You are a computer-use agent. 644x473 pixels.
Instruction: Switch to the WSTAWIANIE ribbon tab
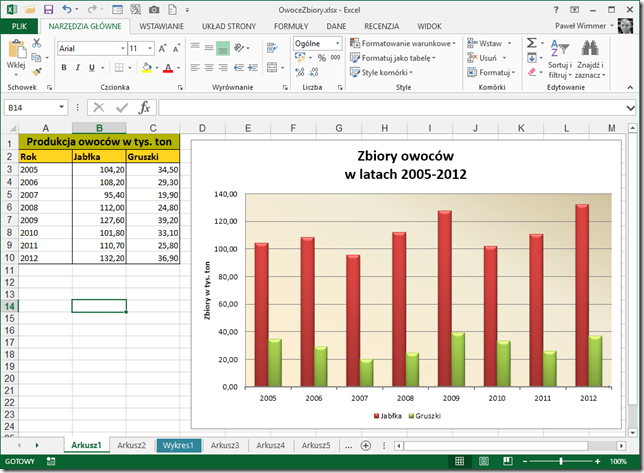click(161, 26)
